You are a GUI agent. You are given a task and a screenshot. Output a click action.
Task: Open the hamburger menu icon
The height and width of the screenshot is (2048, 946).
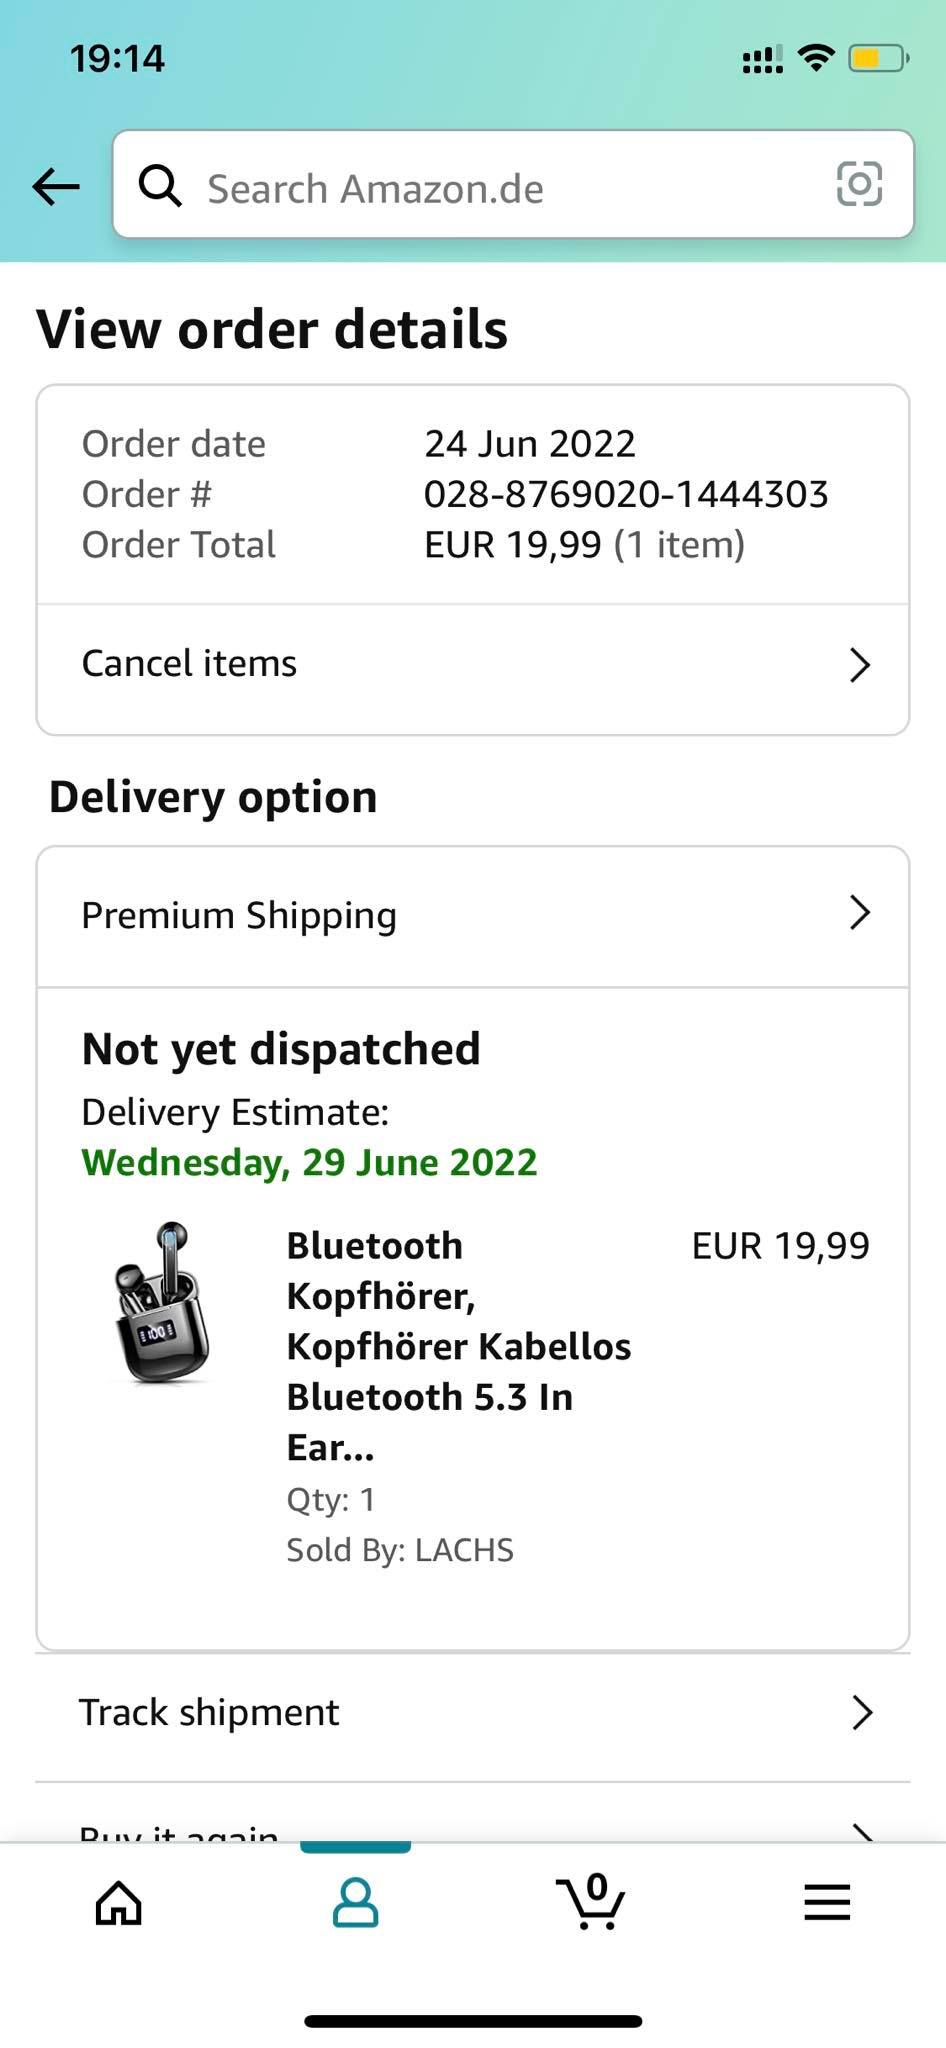[827, 1902]
